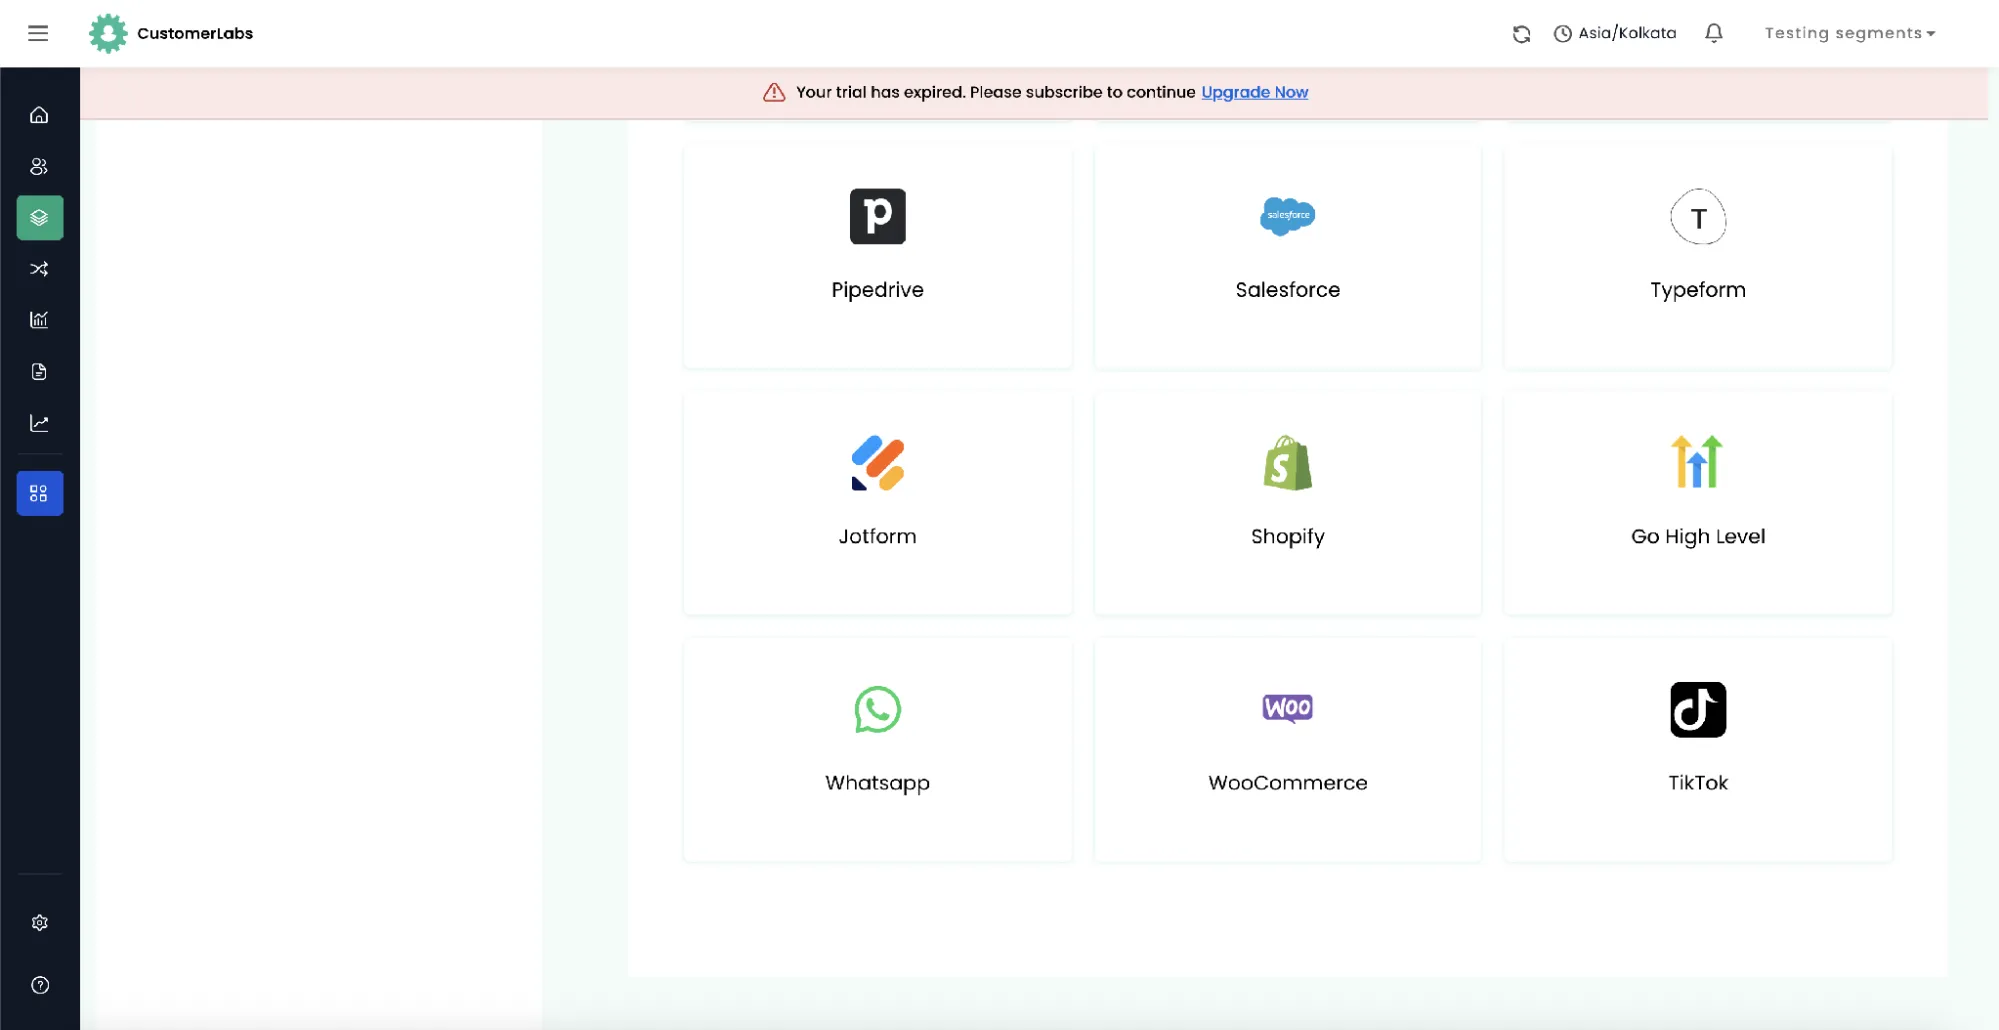Screen dimensions: 1999x1030
Task: Select the Typeform label text
Action: 1698,290
